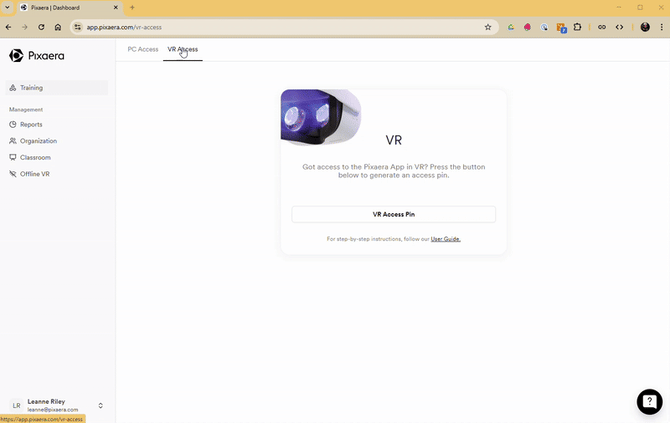Screen dimensions: 670x423
Task: Expand the Leanne Riley account menu
Action: pos(100,405)
